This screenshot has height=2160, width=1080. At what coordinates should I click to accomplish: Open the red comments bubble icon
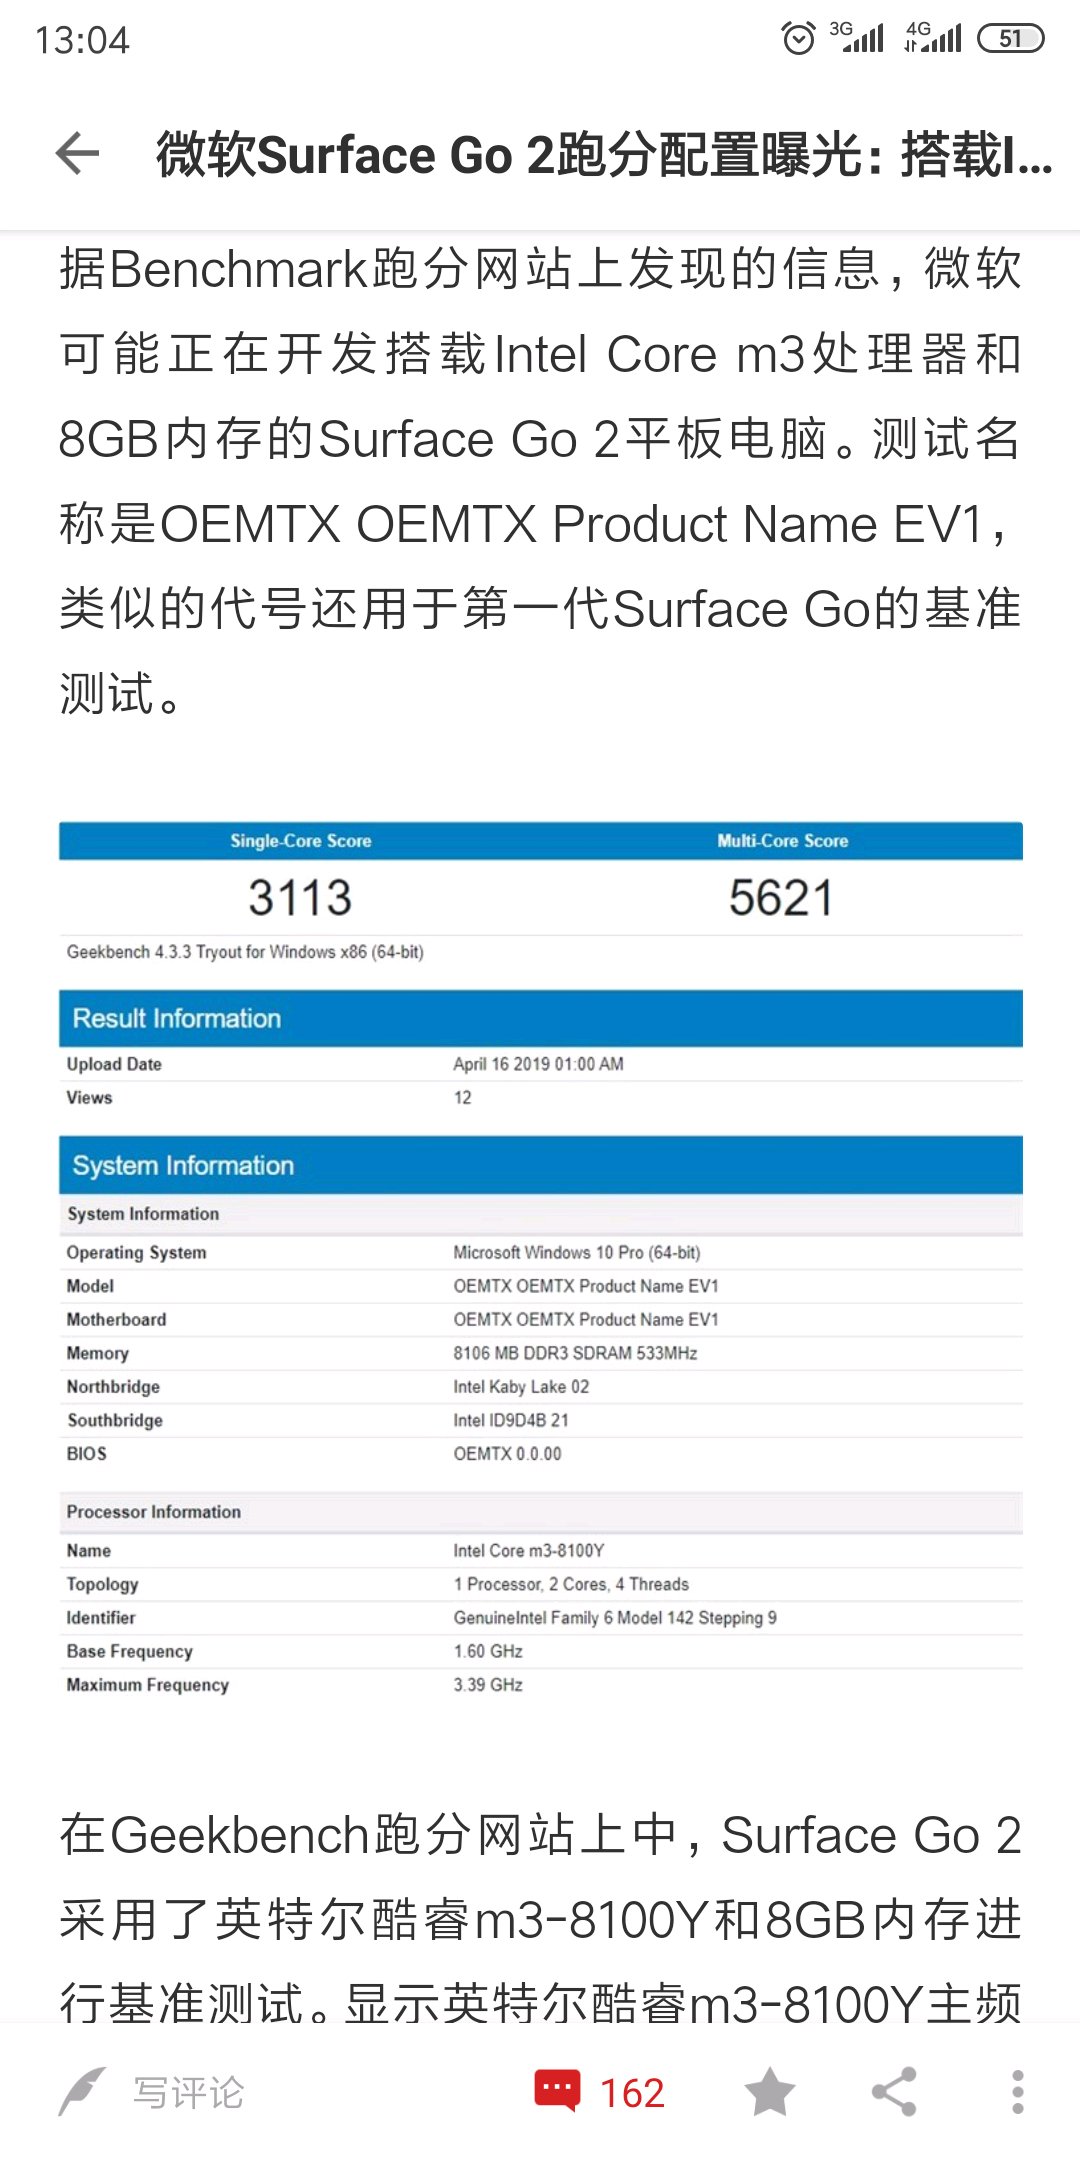[557, 2090]
